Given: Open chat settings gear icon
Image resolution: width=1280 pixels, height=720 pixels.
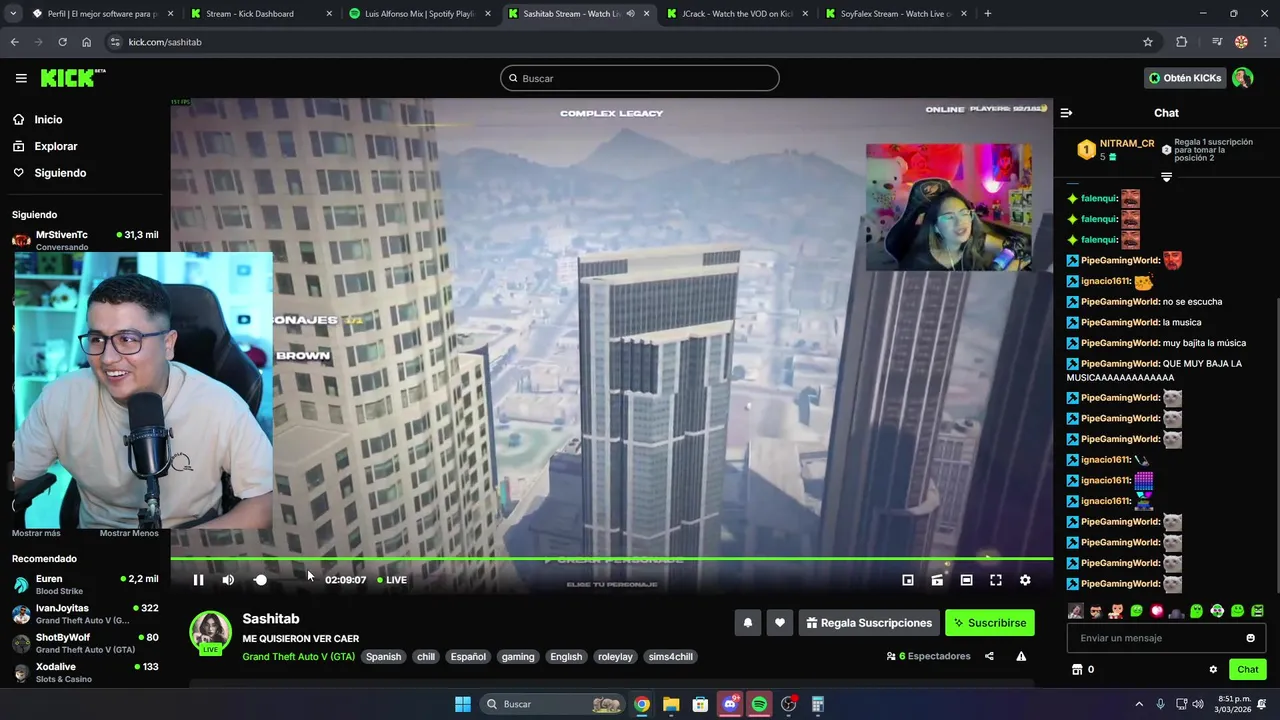Looking at the screenshot, I should tap(1213, 670).
